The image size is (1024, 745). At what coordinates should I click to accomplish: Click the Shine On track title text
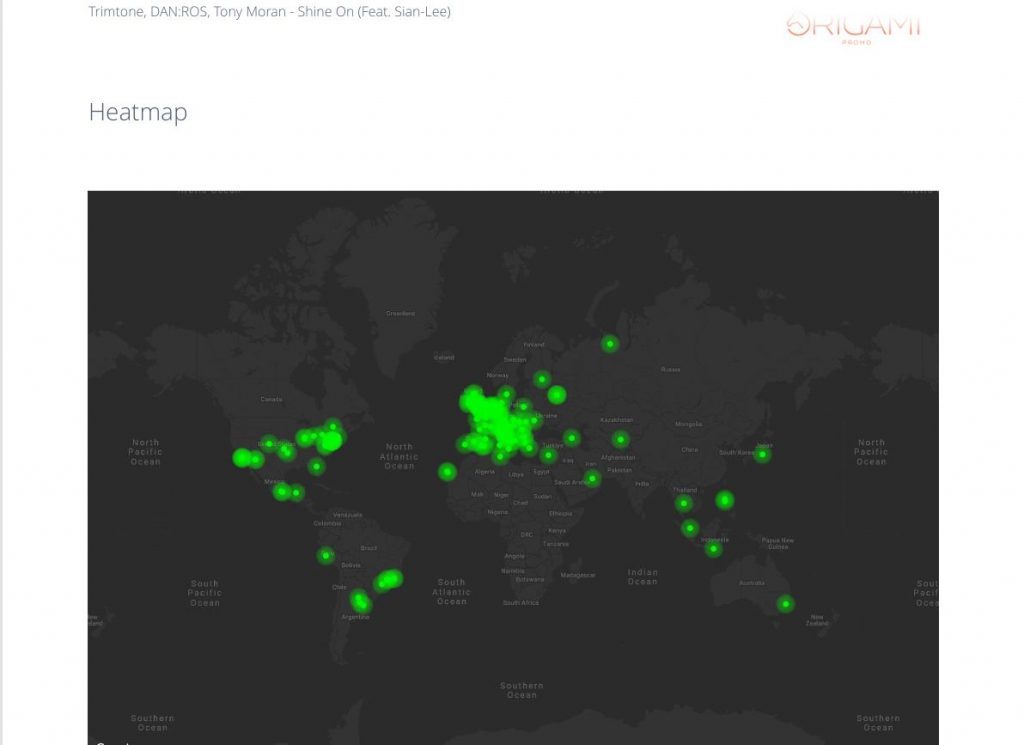click(x=269, y=12)
